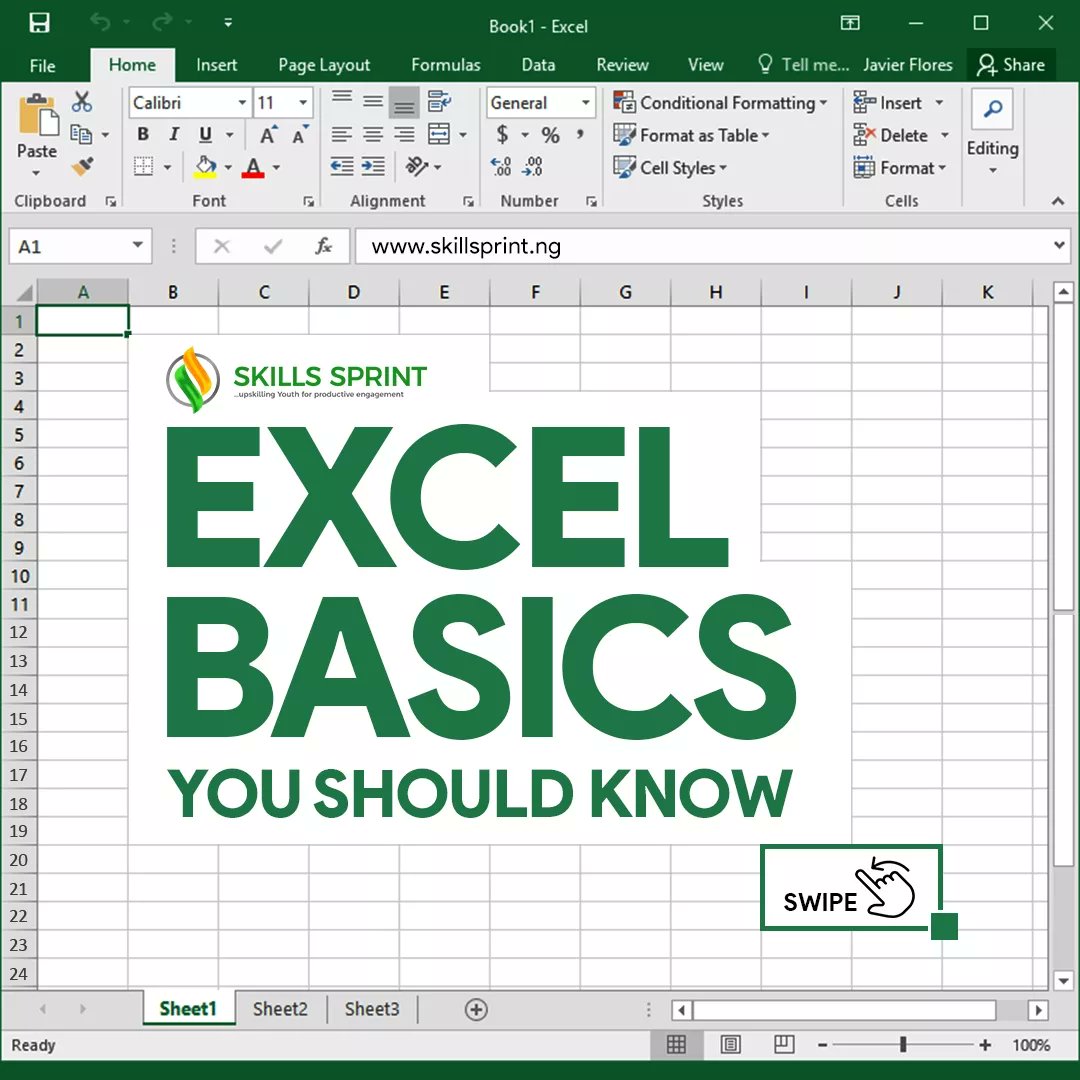
Task: Apply red Font Color A
Action: pos(253,167)
